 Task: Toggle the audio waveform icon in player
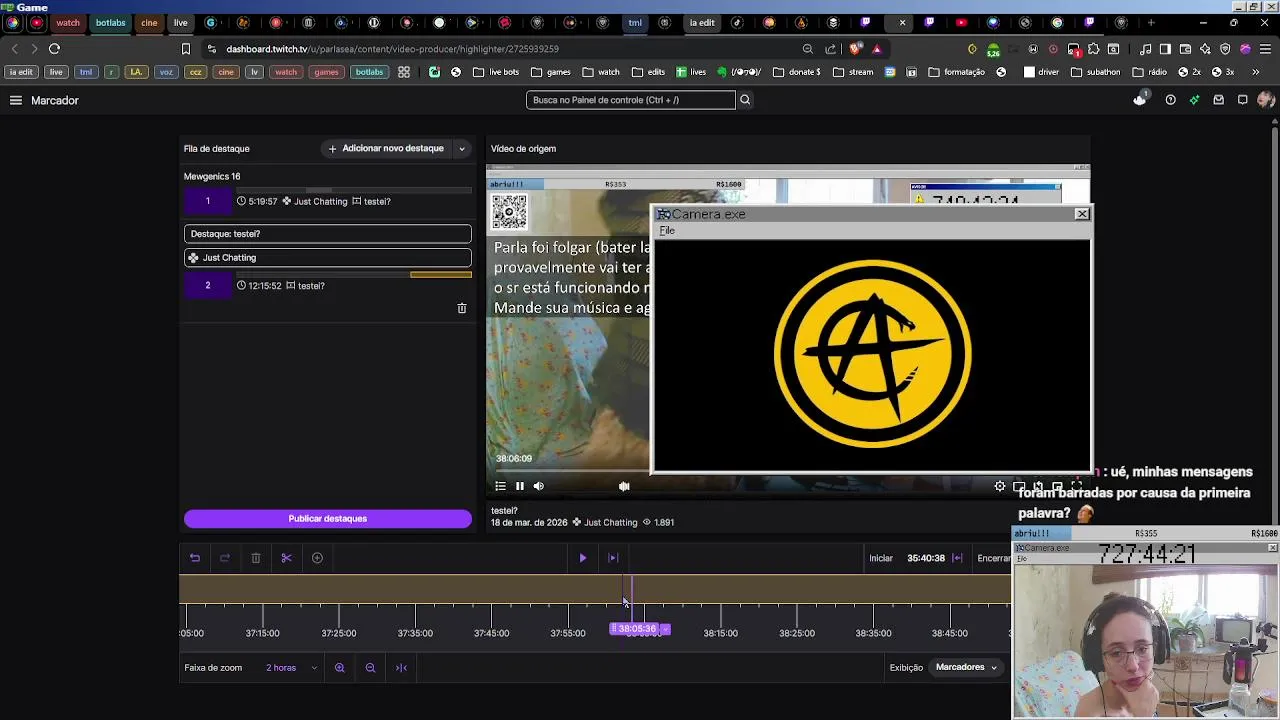click(624, 486)
